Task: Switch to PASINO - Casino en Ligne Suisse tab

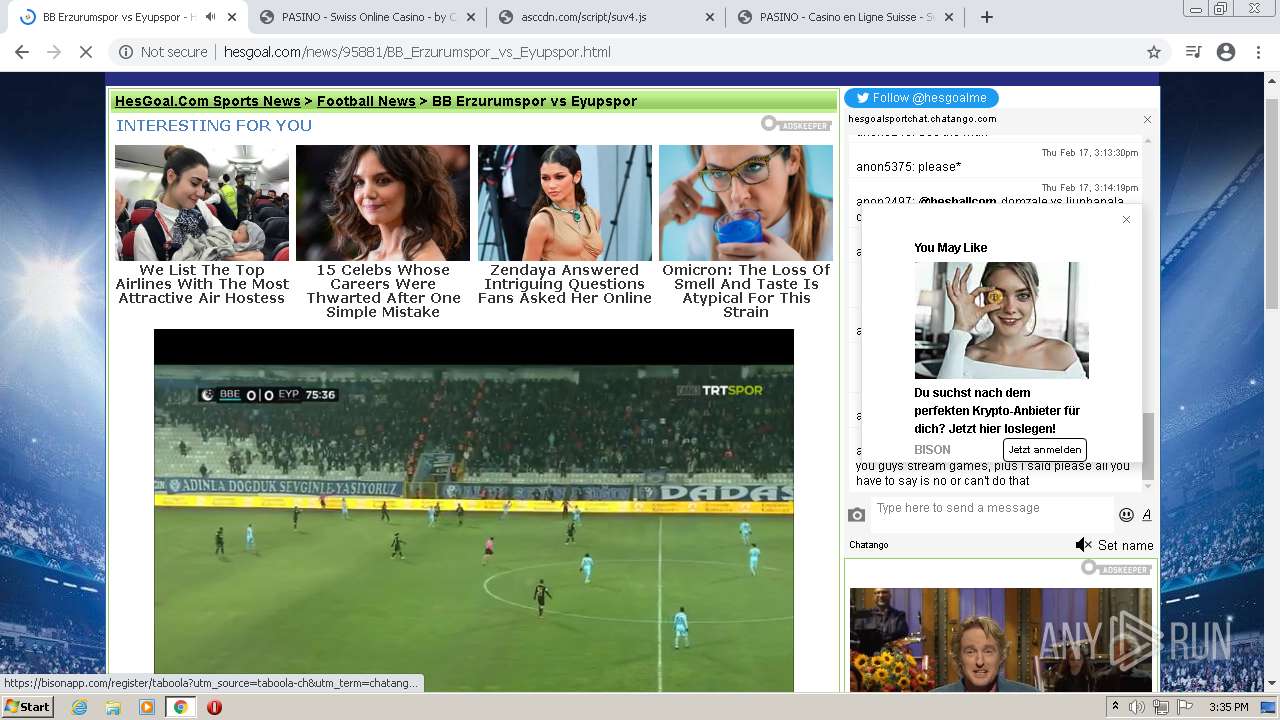Action: [847, 17]
